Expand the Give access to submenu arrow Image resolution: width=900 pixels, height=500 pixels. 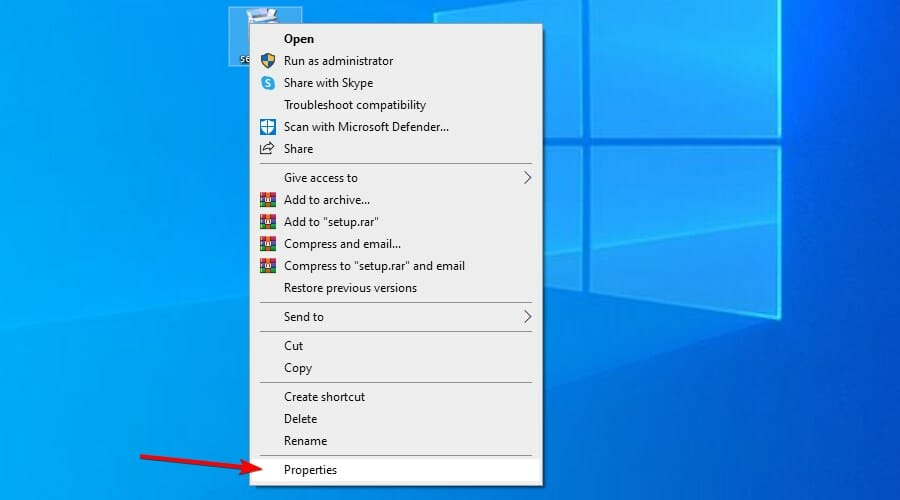pos(527,178)
